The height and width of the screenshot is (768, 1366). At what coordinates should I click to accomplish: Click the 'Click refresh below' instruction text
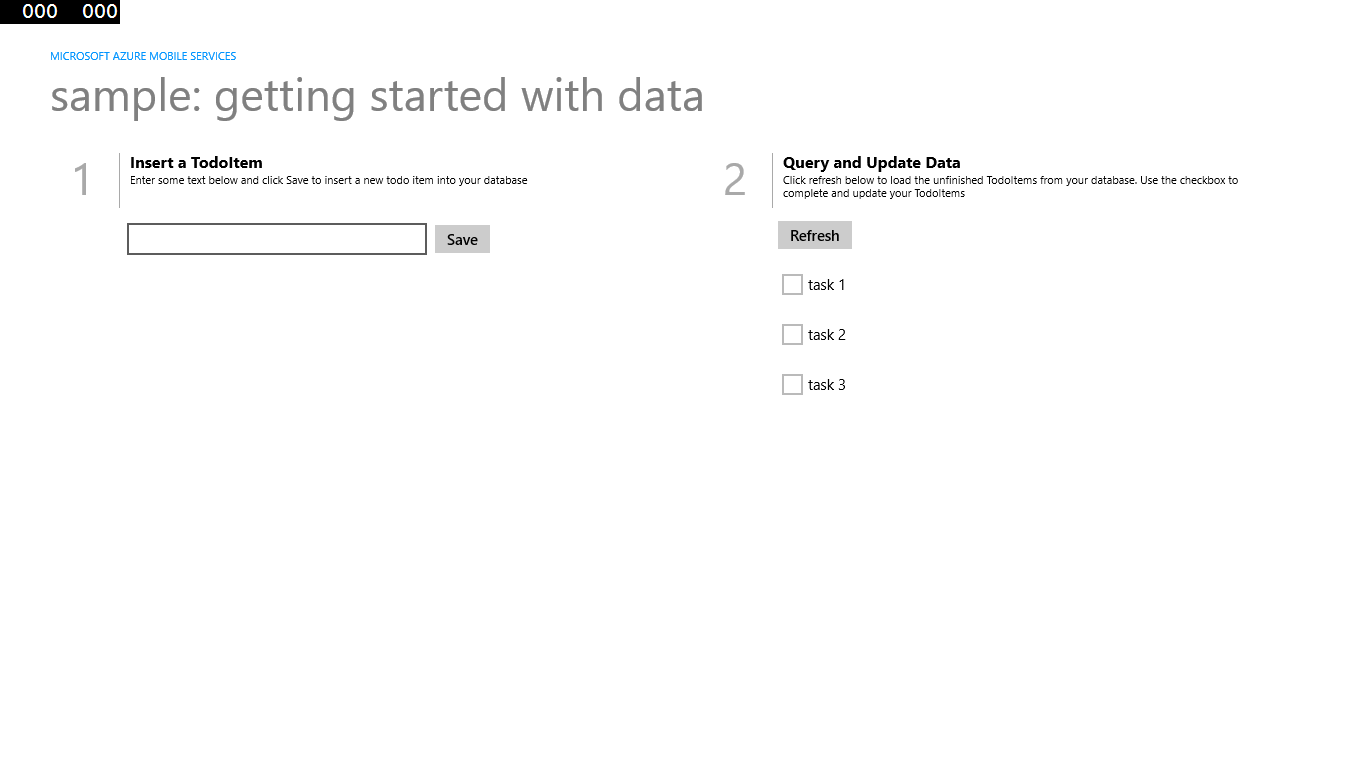[1010, 187]
